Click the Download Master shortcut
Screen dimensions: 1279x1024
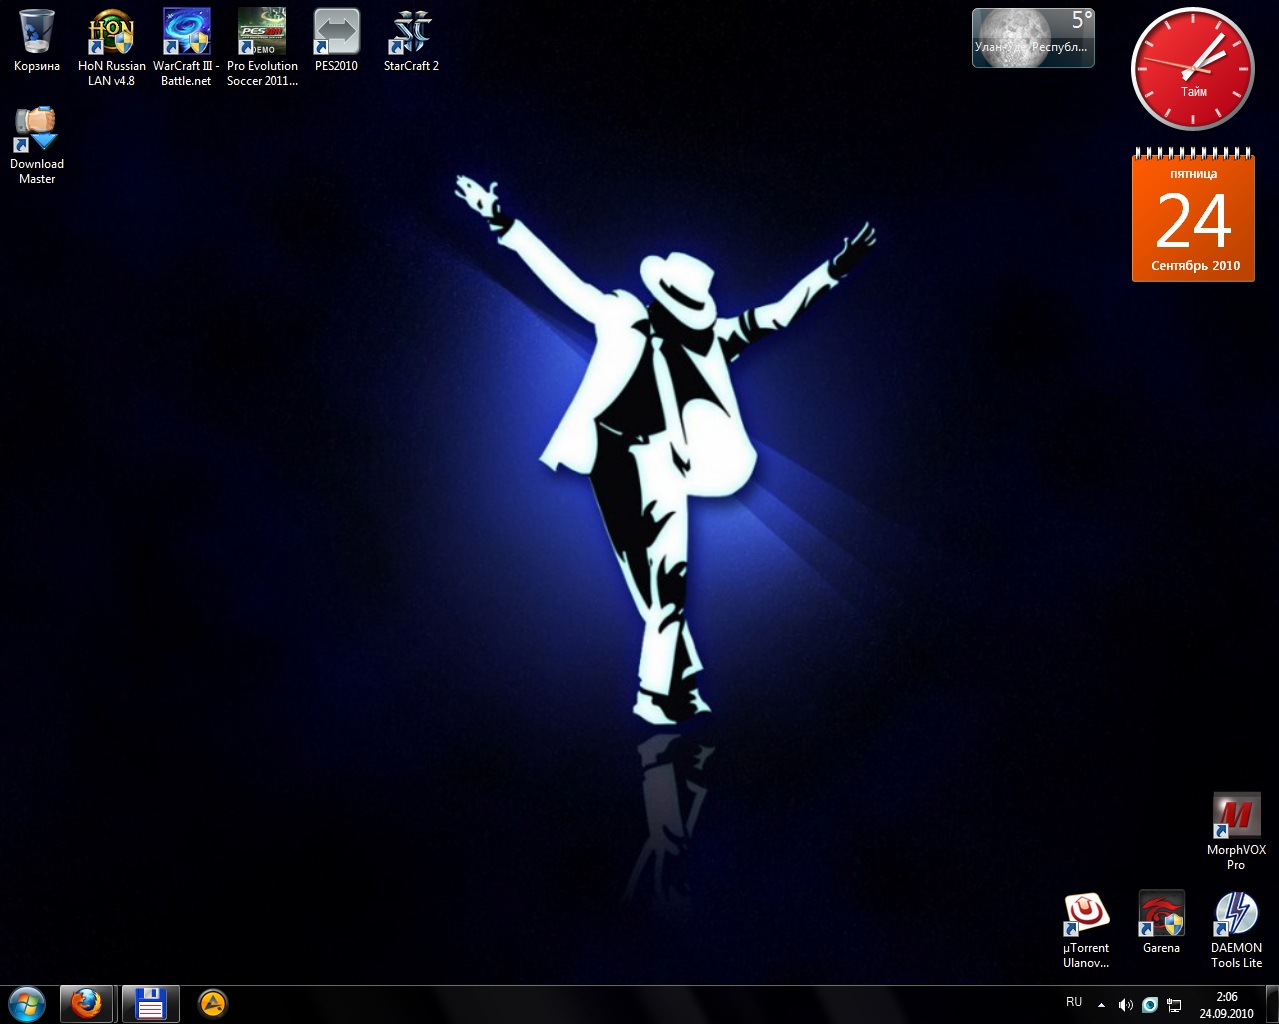pos(37,131)
